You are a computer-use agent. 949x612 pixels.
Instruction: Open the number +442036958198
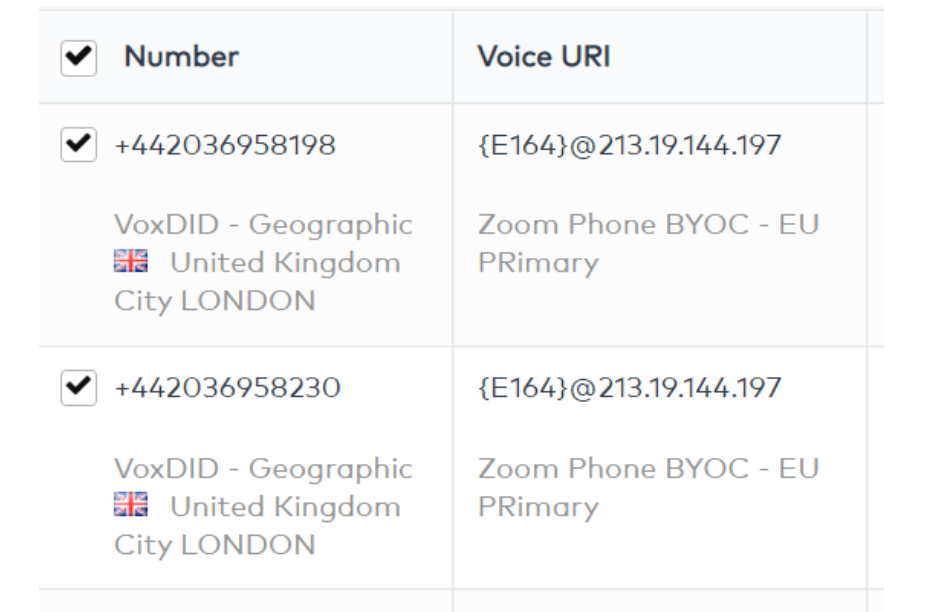[x=225, y=146]
